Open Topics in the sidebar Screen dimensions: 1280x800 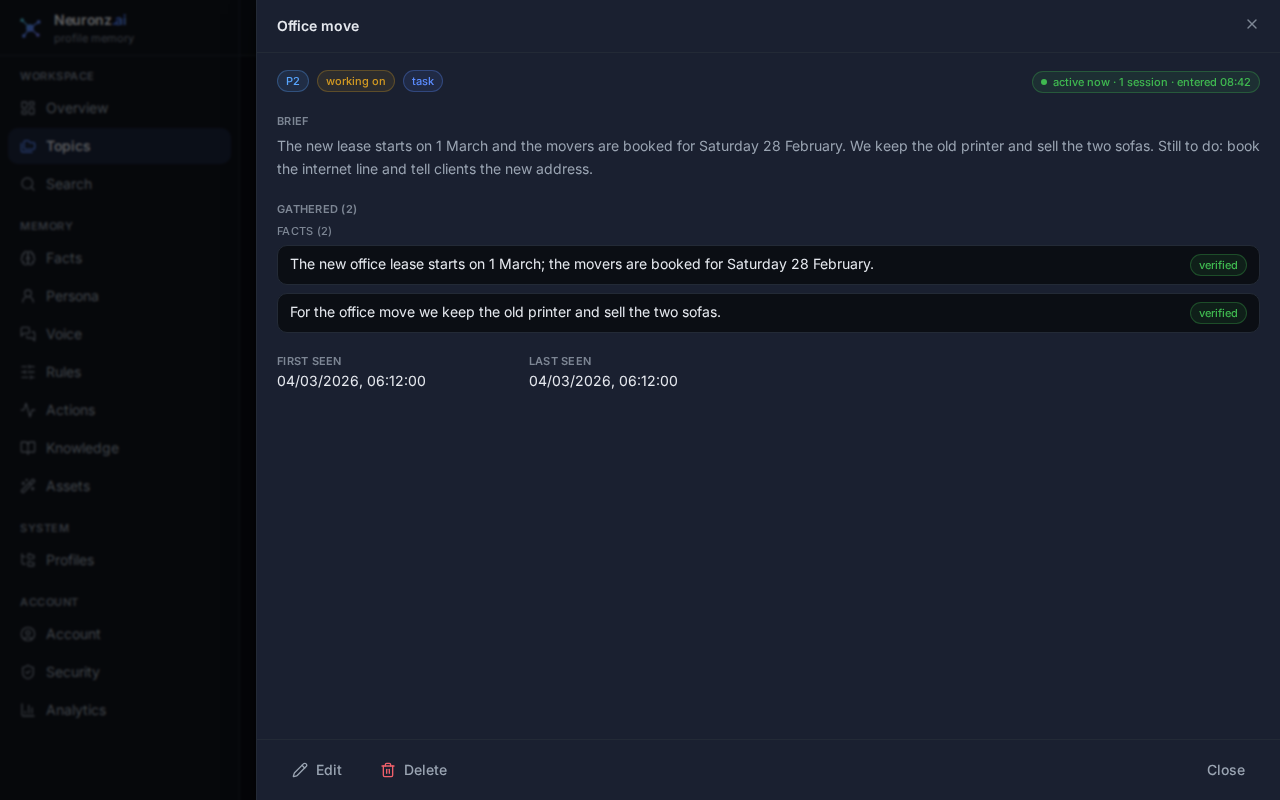pos(120,146)
